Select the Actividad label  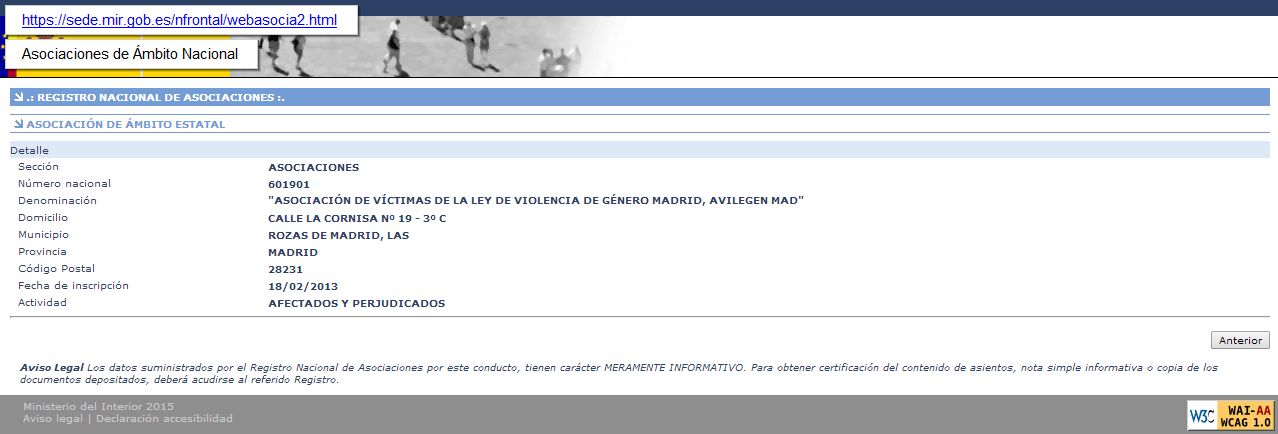42,302
